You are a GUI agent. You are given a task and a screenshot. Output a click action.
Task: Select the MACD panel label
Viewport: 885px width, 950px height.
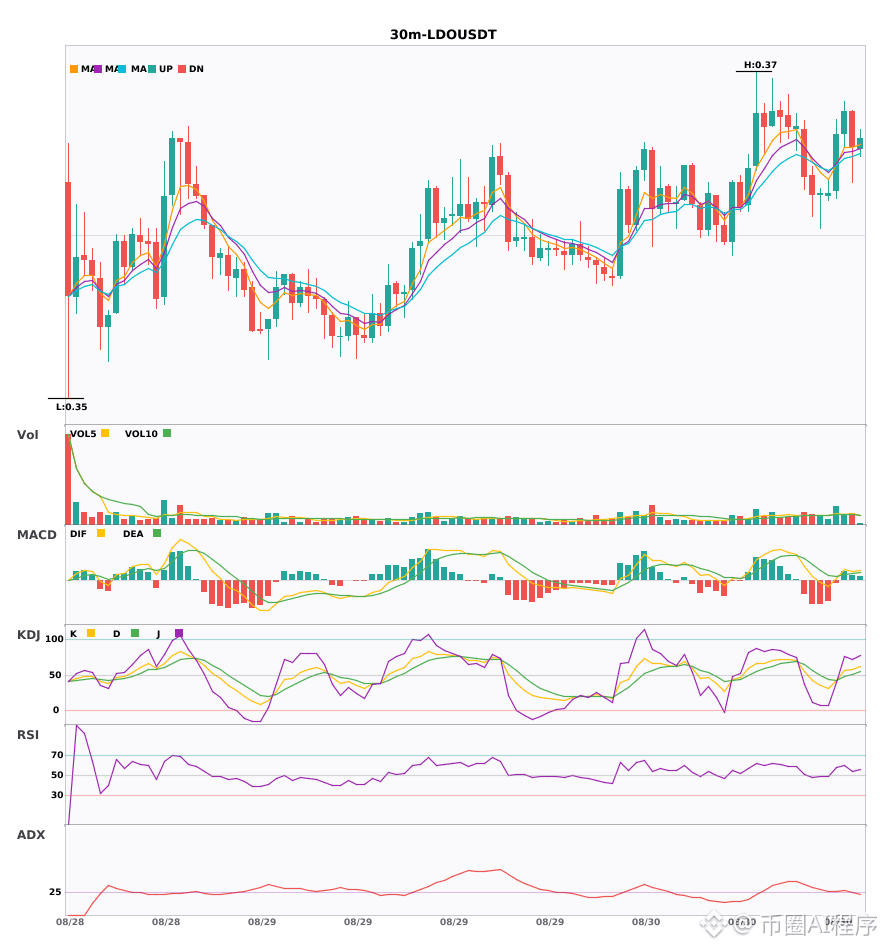click(36, 535)
